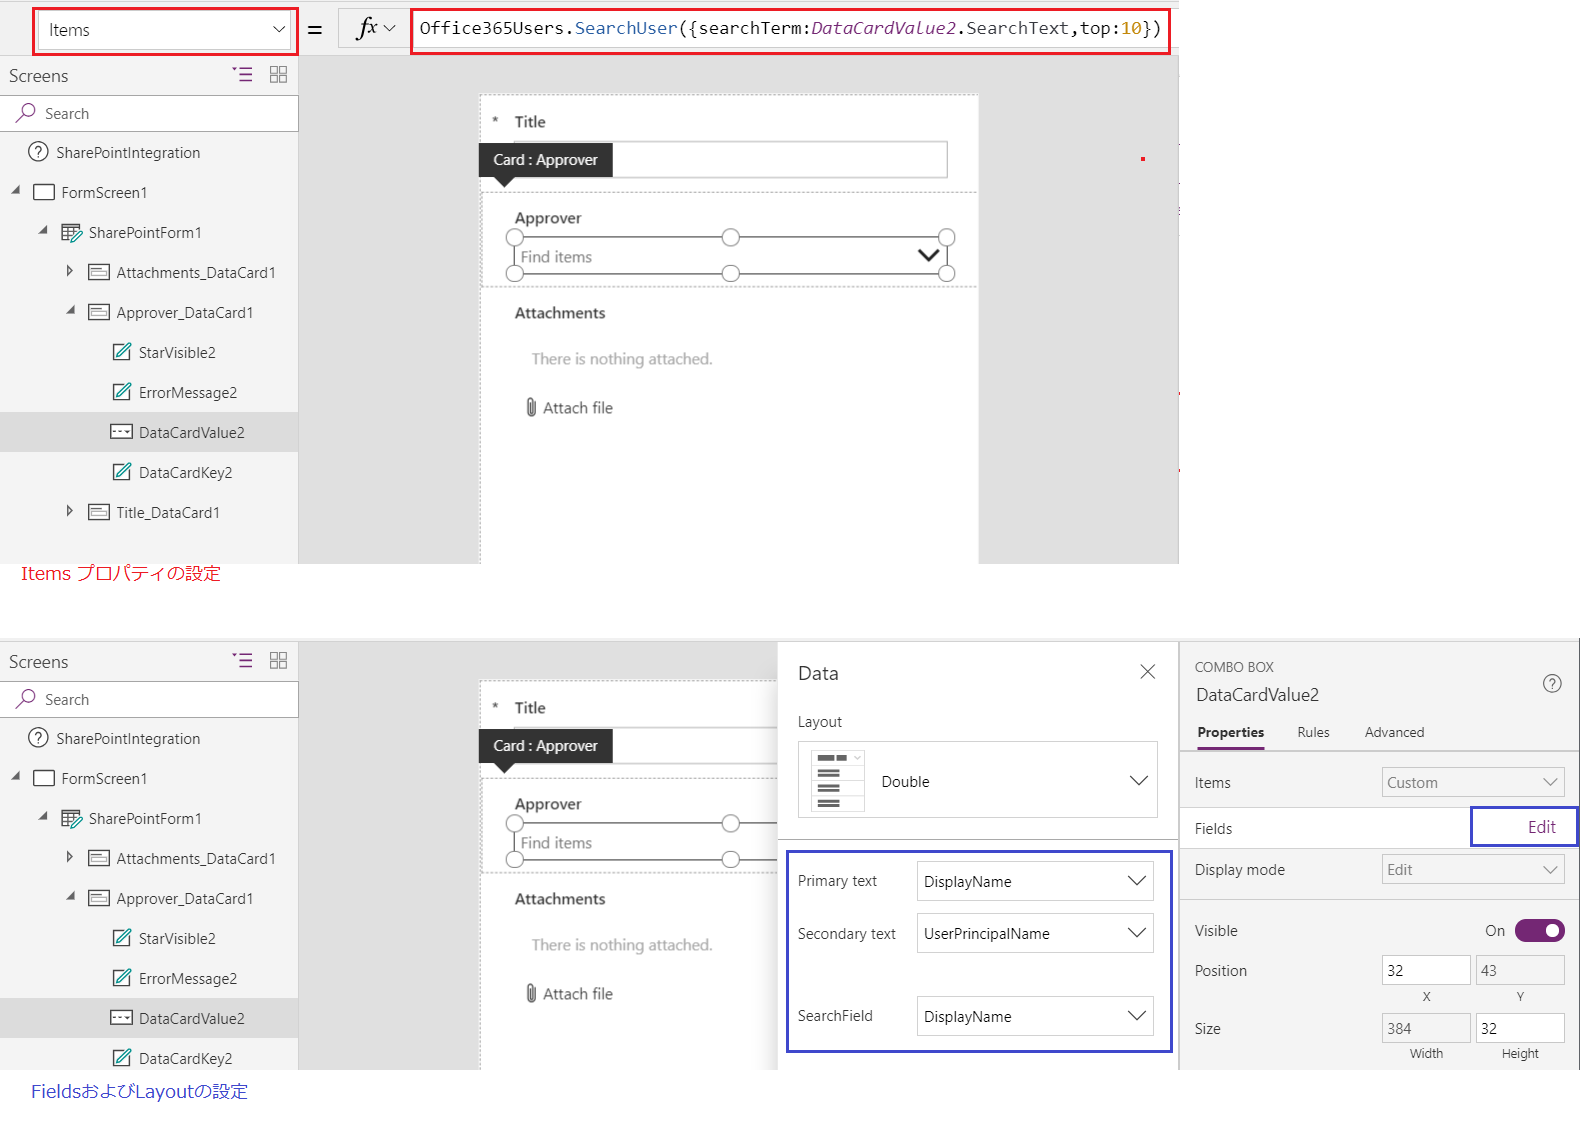
Task: Click the Size Height field
Action: pos(1520,1028)
